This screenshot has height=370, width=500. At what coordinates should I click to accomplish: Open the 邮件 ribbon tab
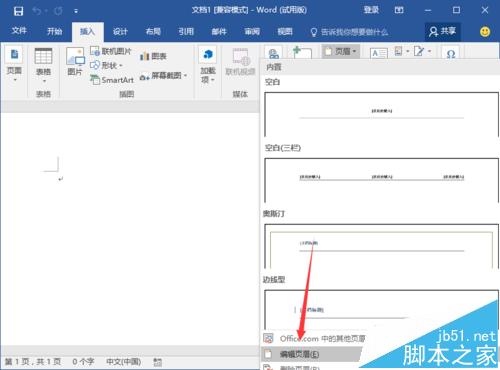tap(219, 32)
